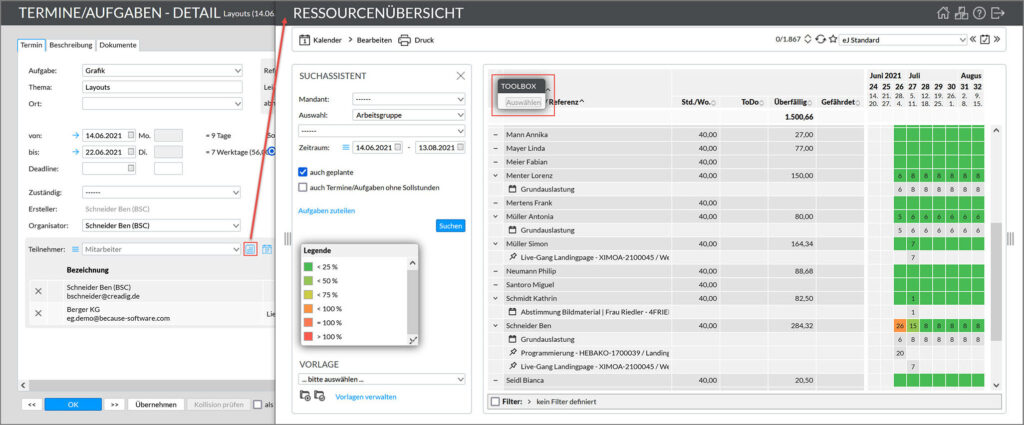Screen dimensions: 1024x425
Task: Collapse the Schneider Ben row
Action: tap(496, 325)
